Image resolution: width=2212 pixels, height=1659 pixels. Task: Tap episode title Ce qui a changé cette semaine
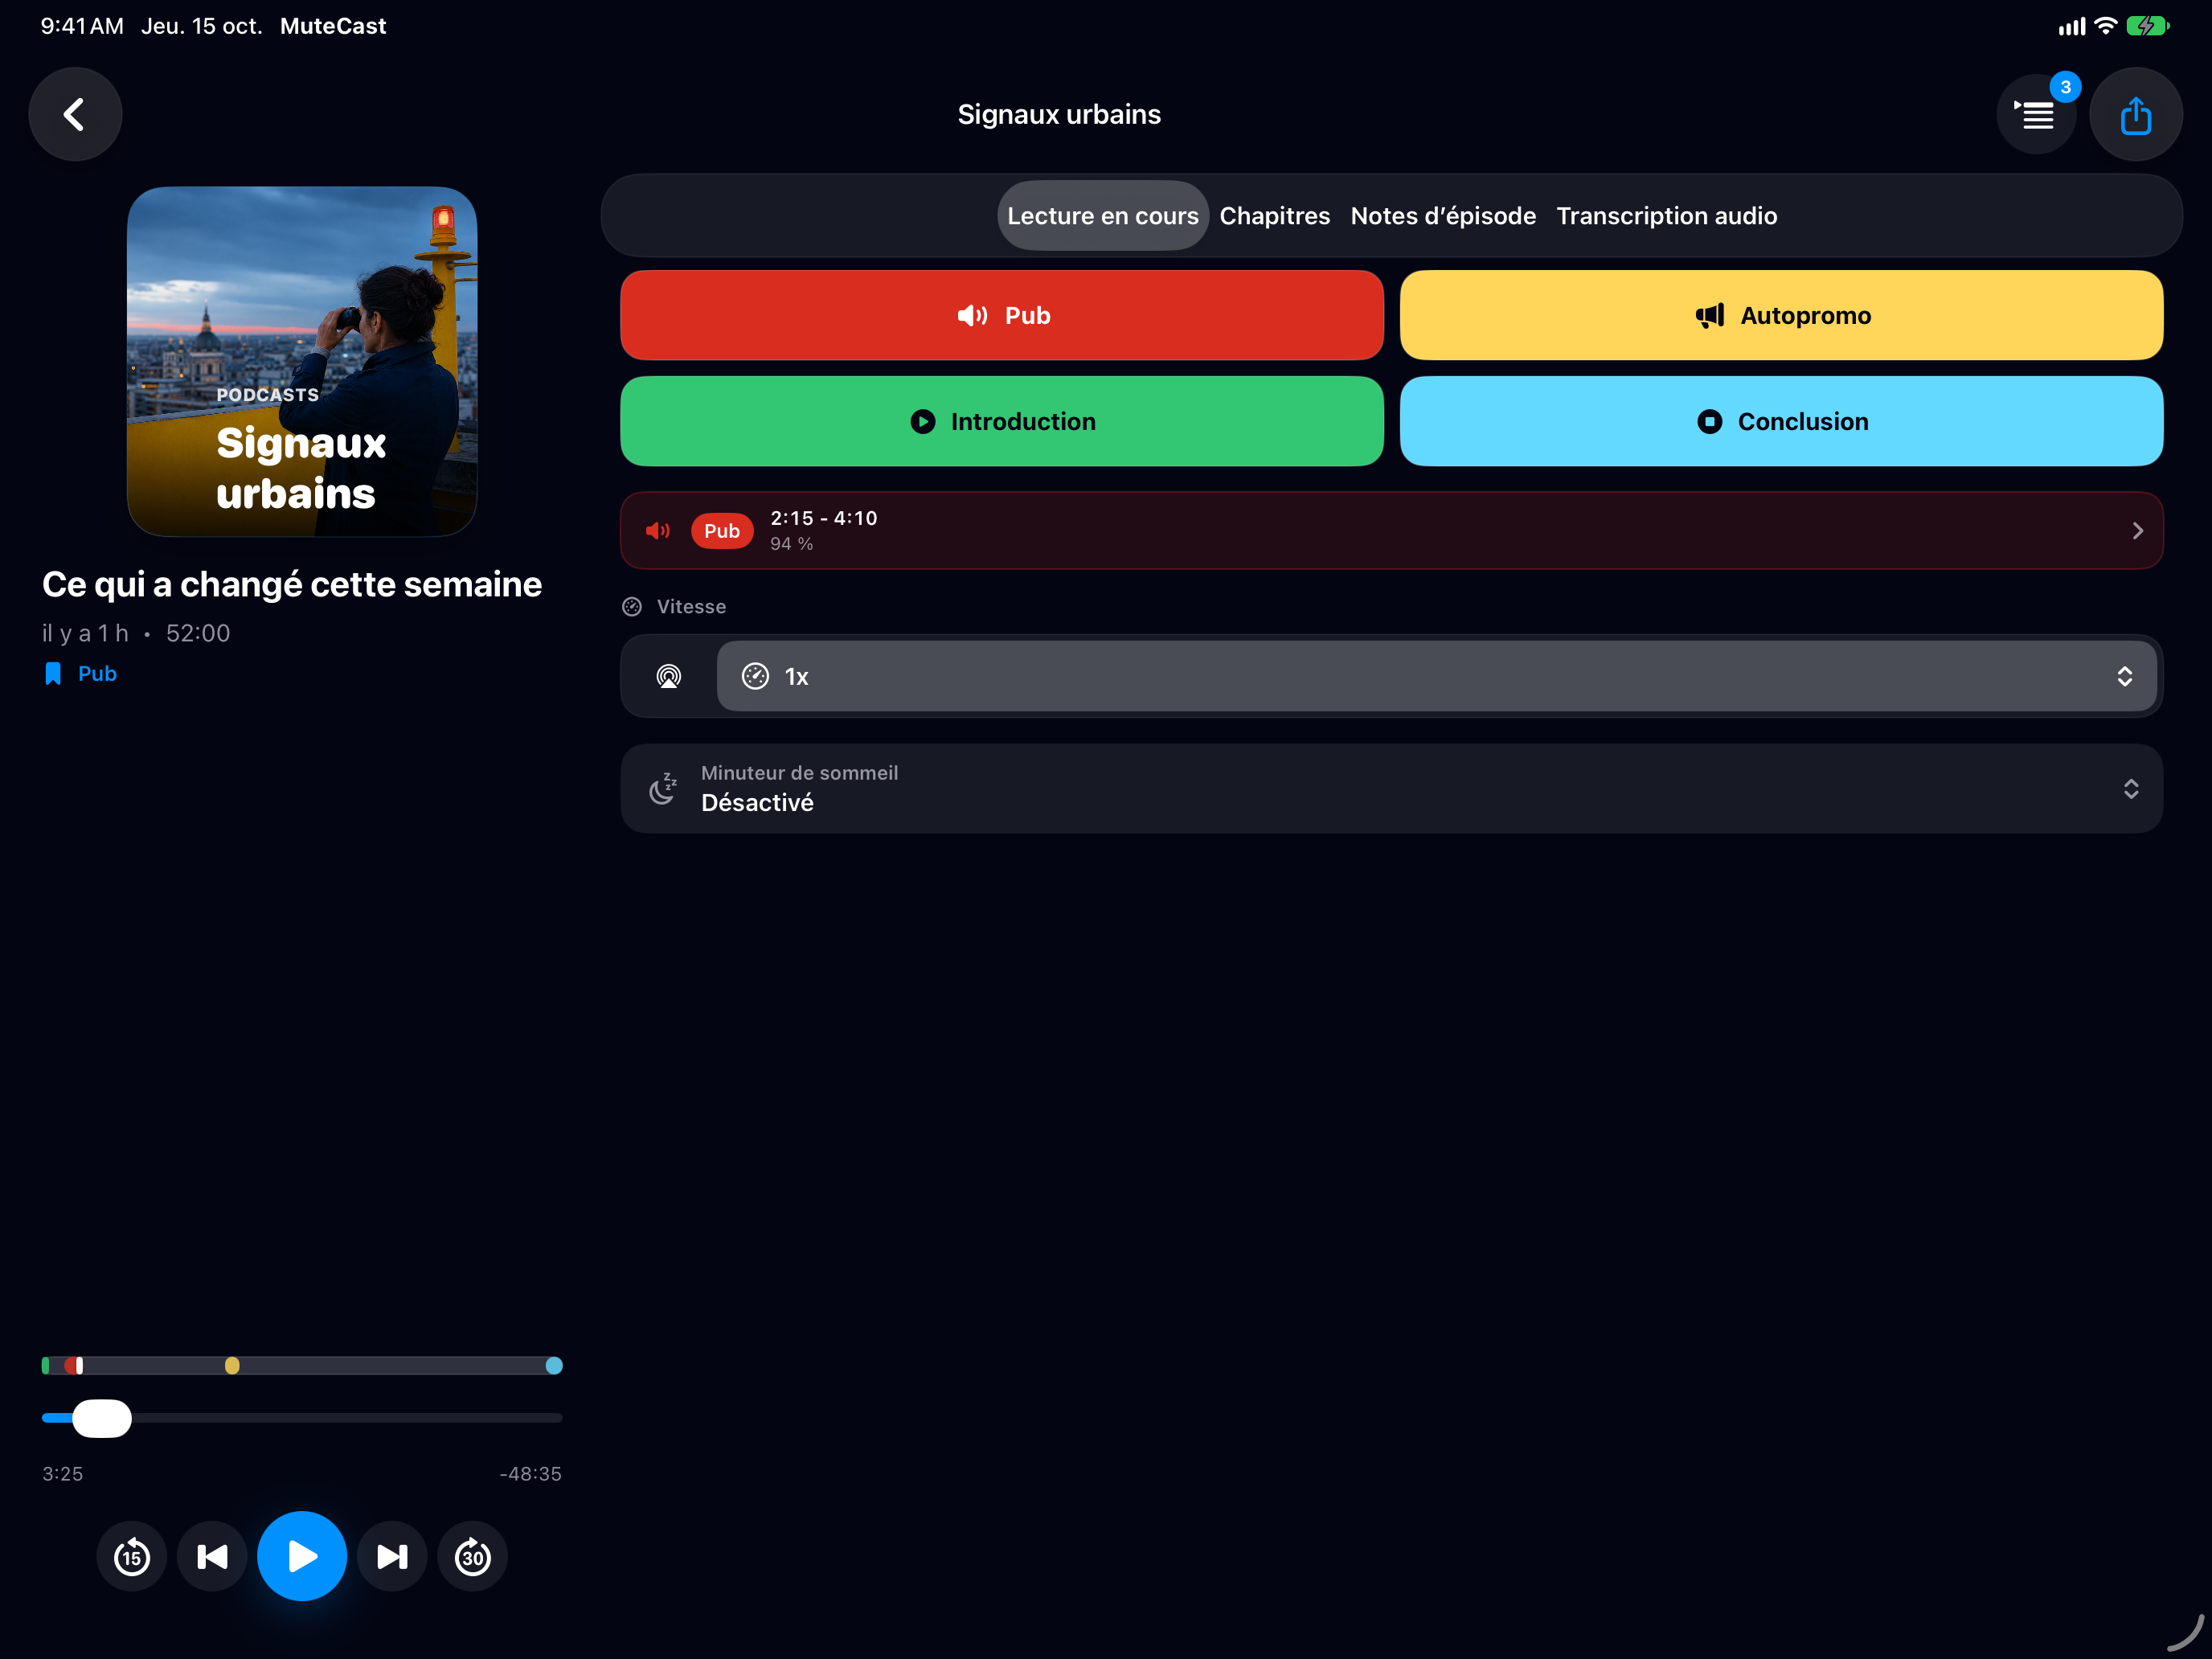[292, 584]
